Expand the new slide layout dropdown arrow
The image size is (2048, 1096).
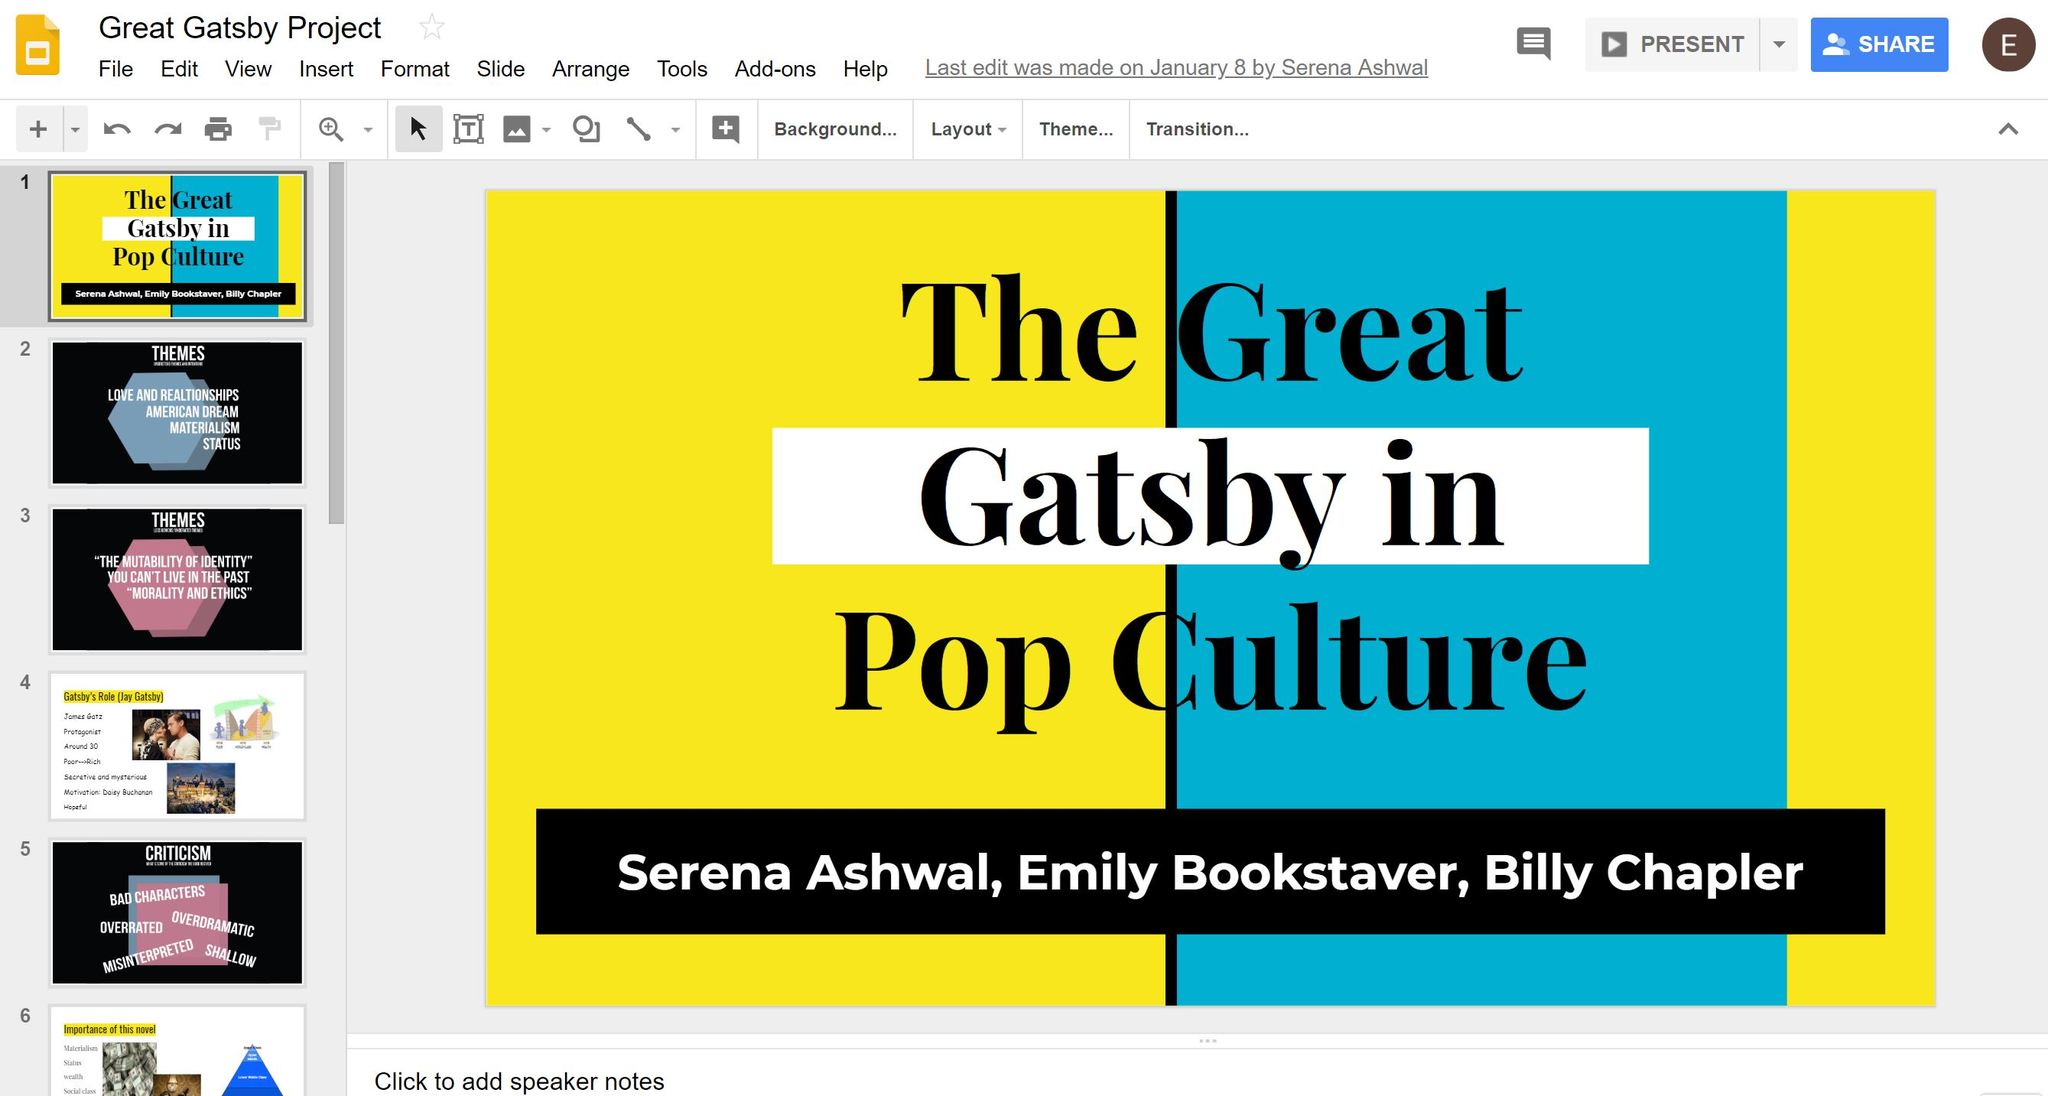pos(75,130)
